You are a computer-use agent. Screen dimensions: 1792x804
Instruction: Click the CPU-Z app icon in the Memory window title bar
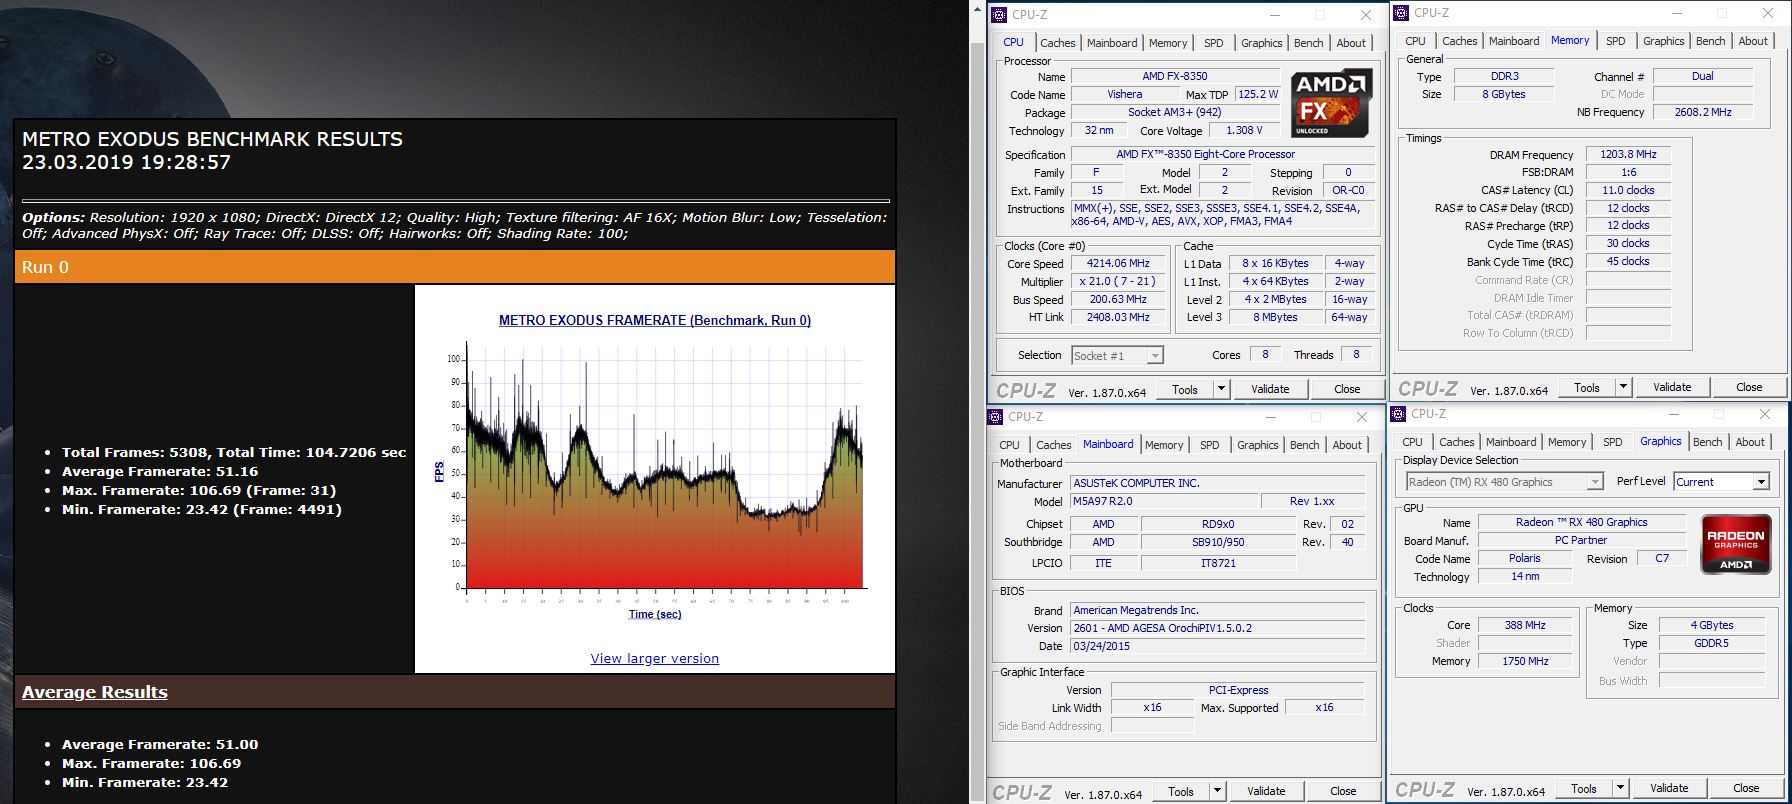(x=1400, y=13)
